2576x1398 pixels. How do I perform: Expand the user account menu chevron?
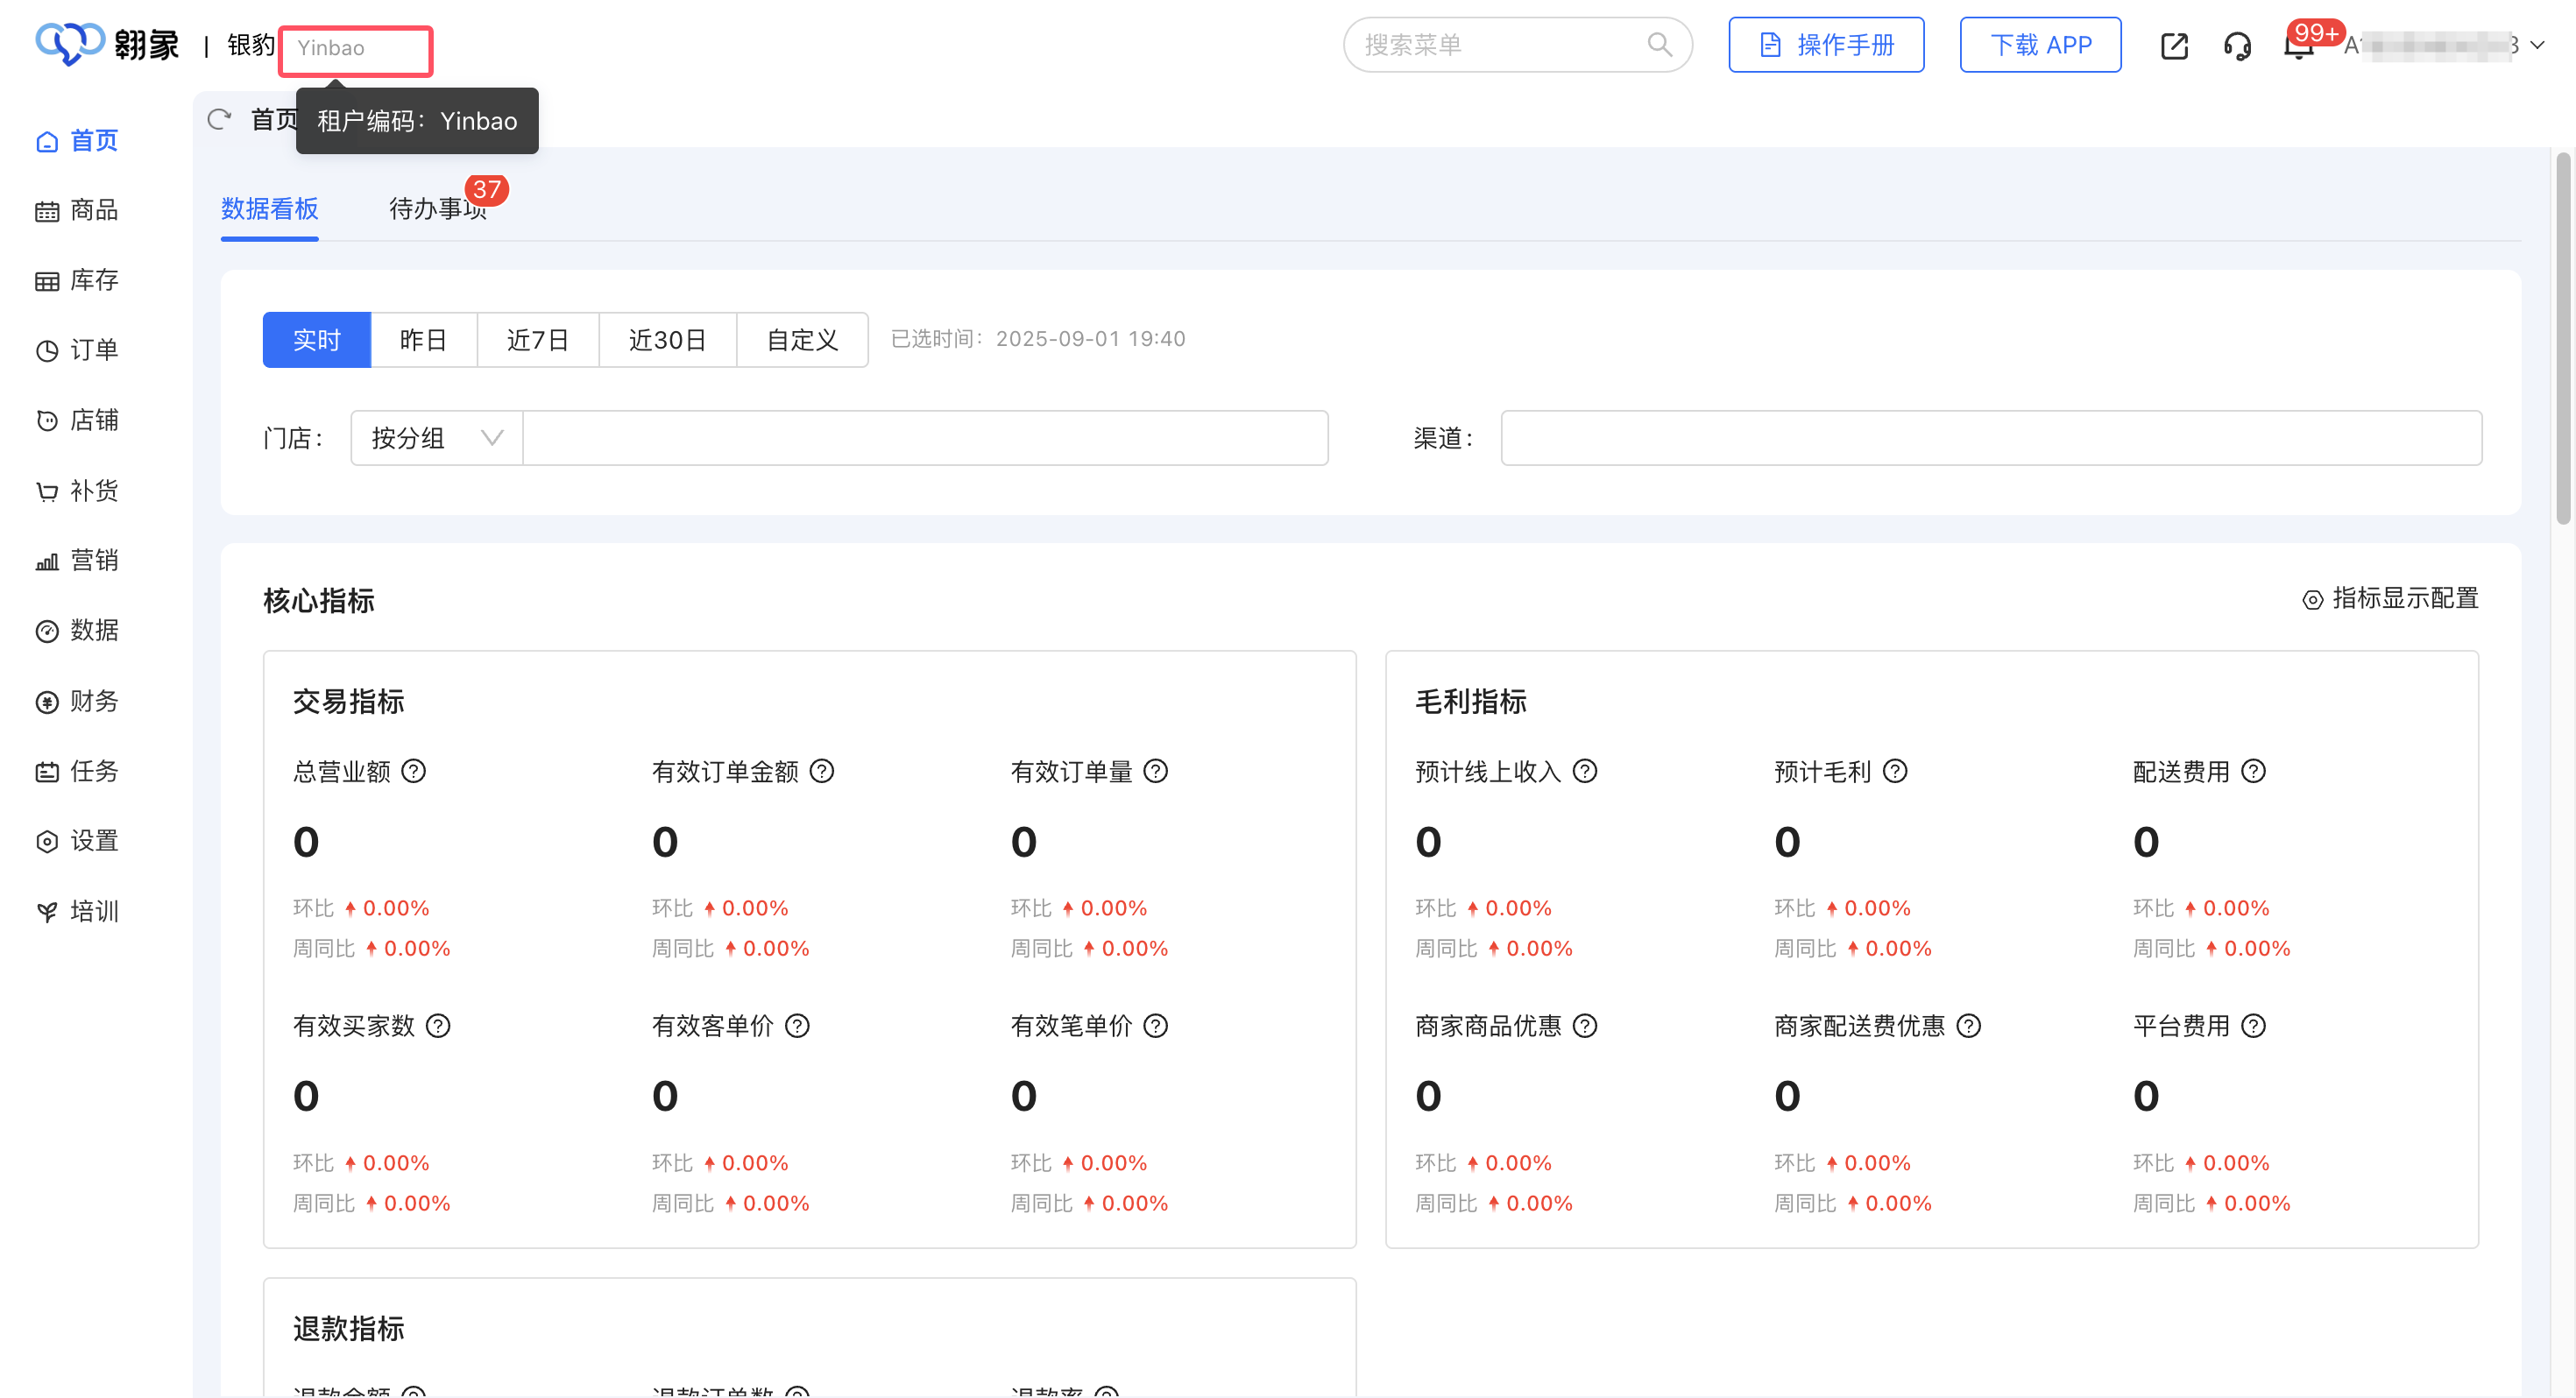[2537, 45]
